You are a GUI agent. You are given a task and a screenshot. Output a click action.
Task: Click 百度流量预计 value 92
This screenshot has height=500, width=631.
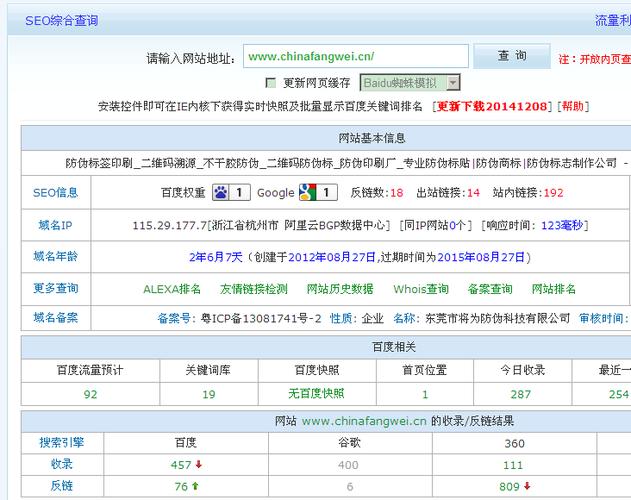[91, 394]
